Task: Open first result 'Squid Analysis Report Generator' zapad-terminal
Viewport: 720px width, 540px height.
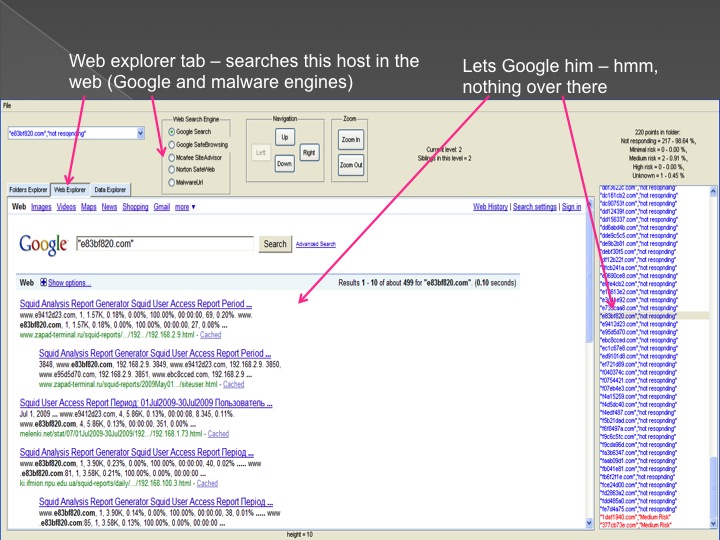Action: pyautogui.click(x=136, y=304)
